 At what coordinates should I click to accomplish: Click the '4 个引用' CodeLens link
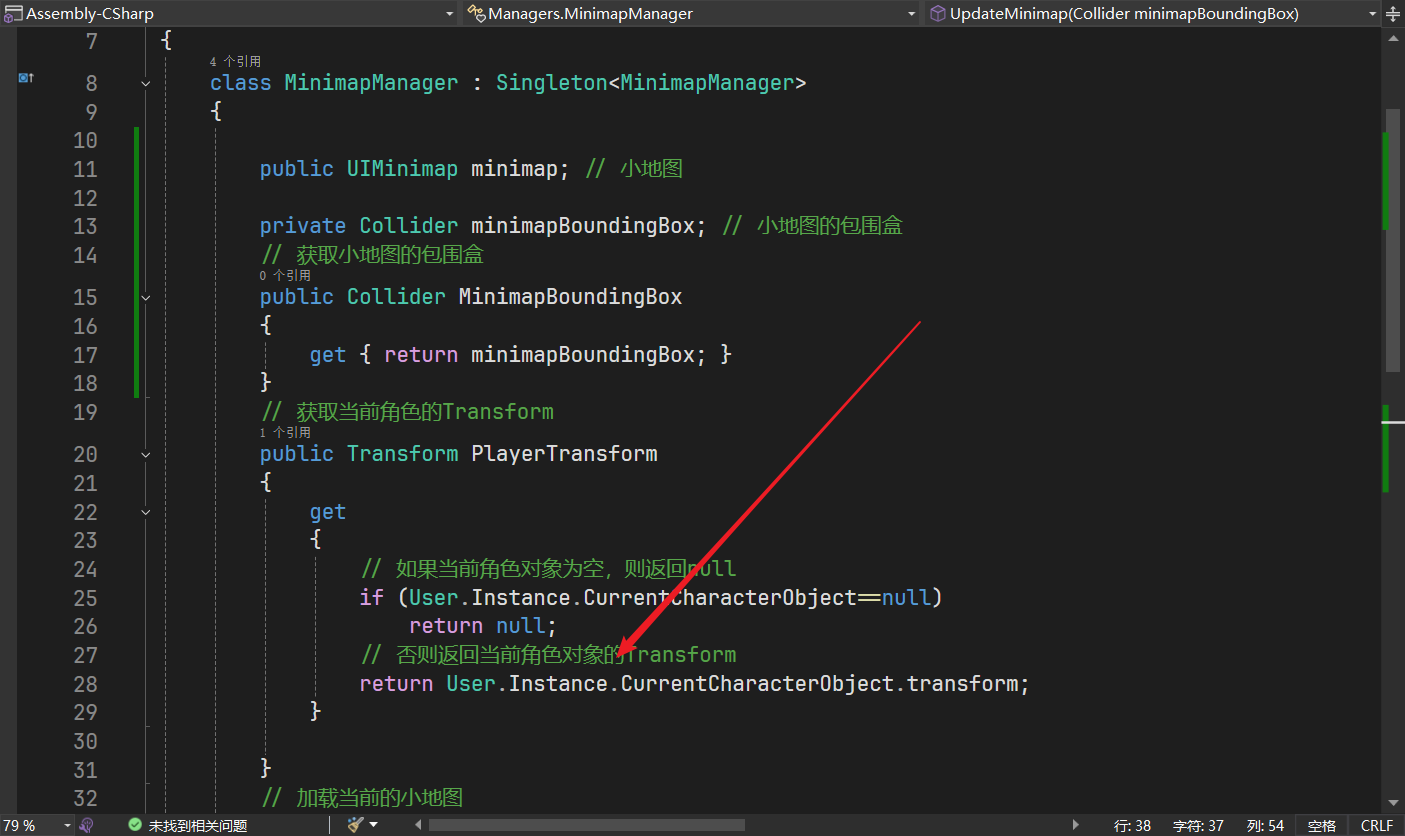tap(235, 62)
